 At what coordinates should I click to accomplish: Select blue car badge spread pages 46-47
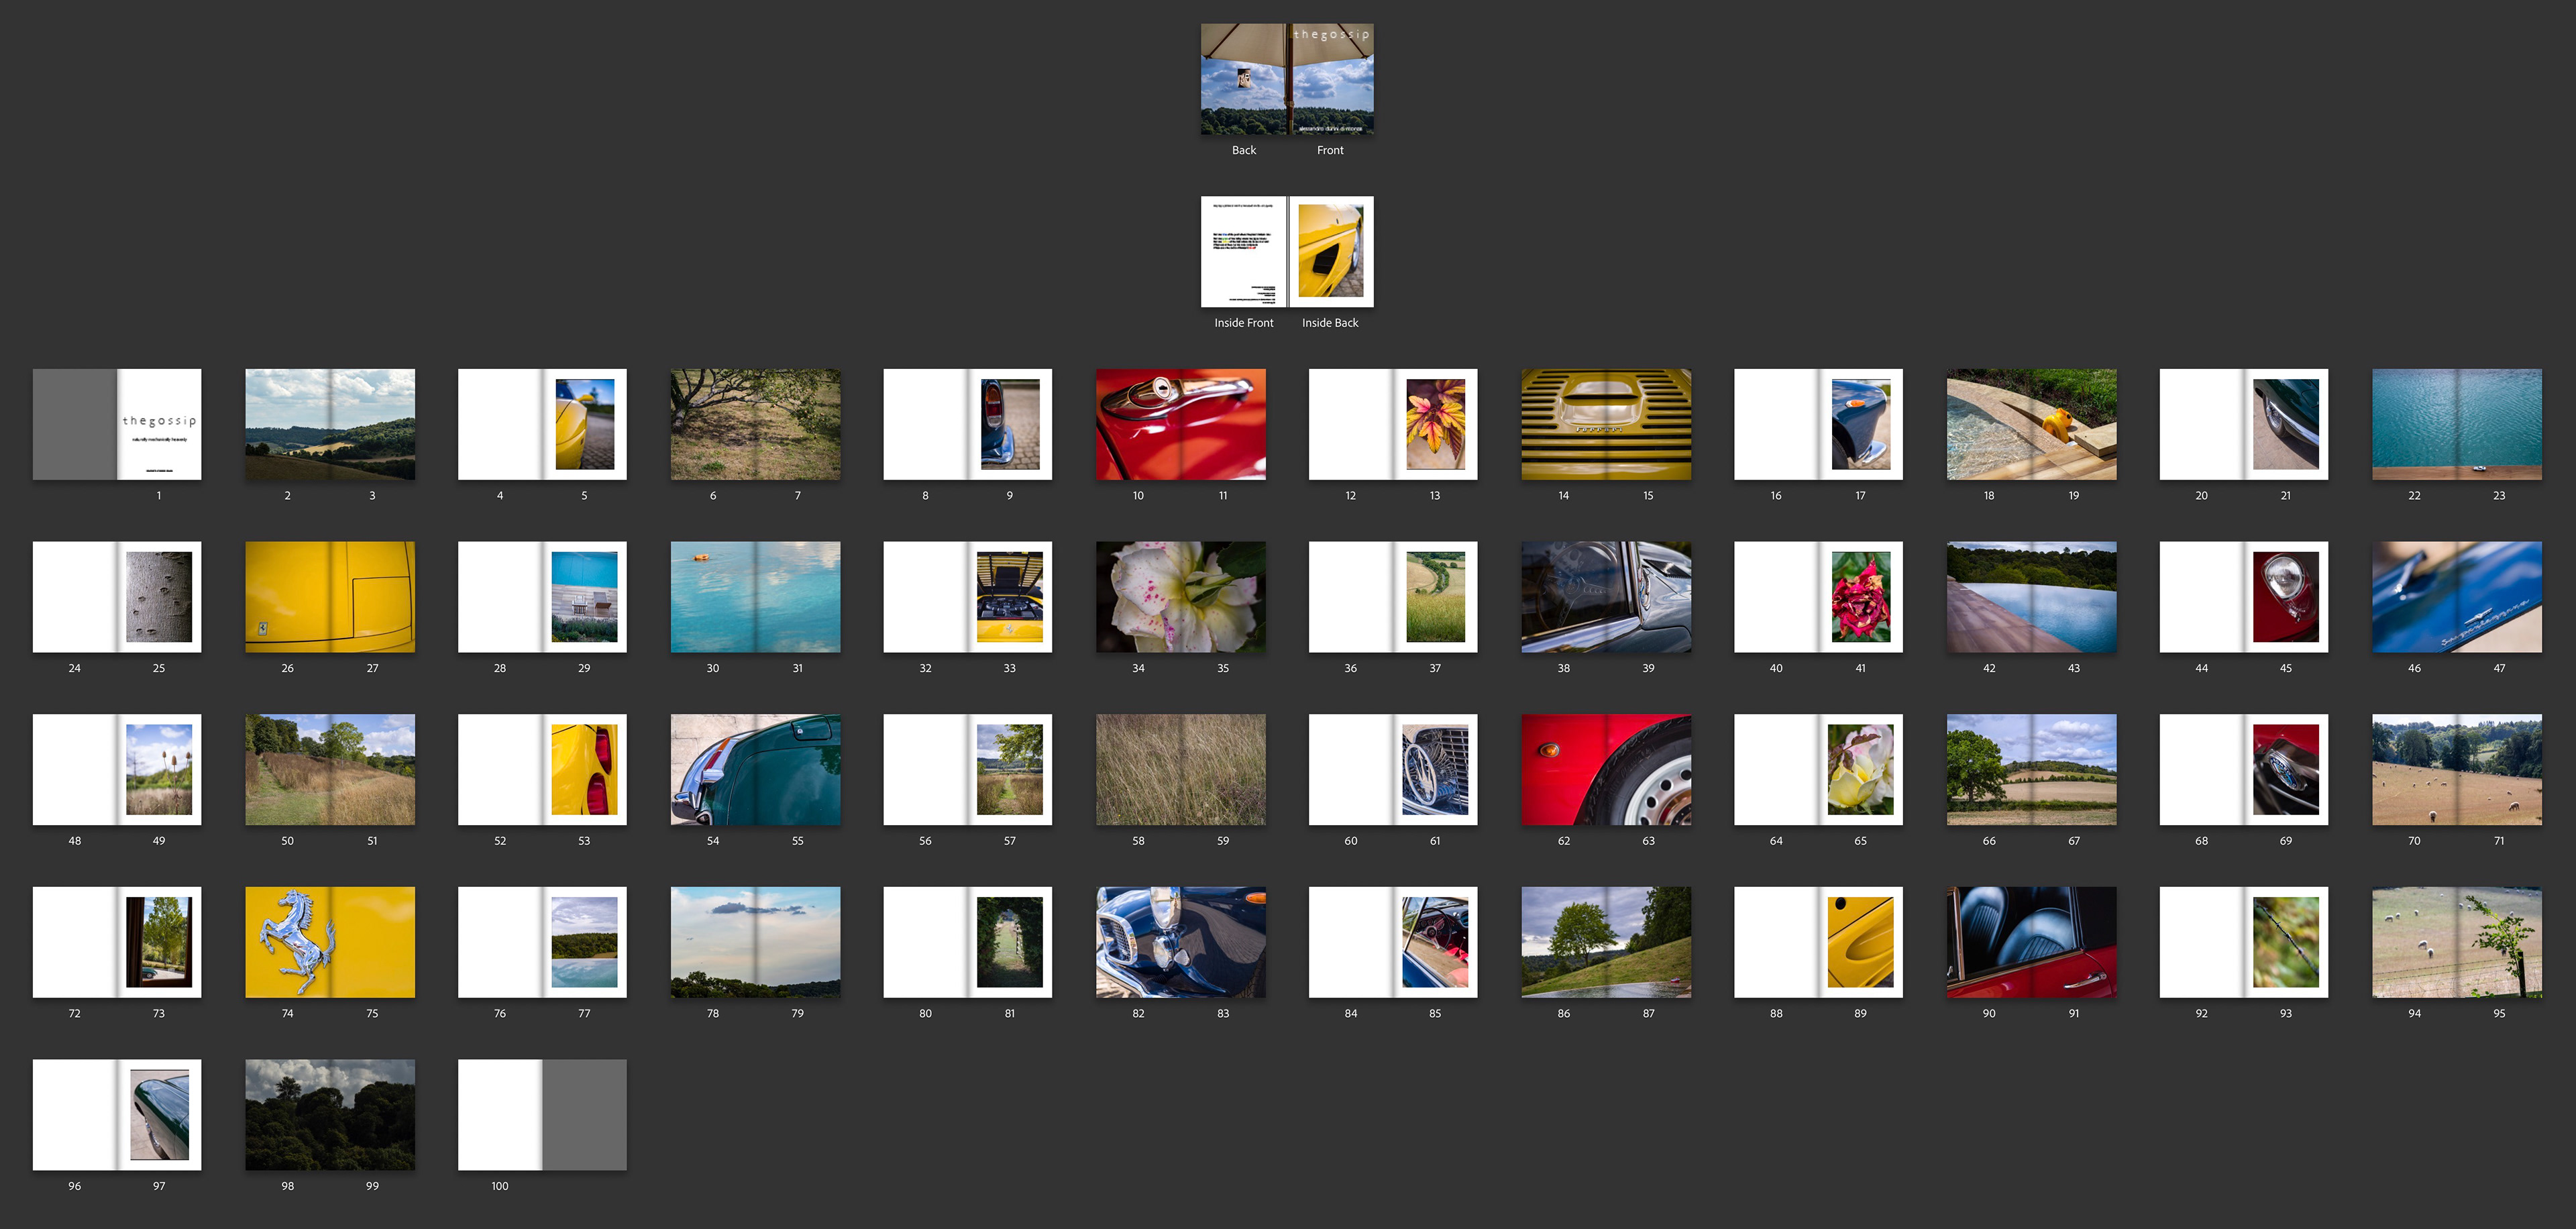(x=2456, y=597)
